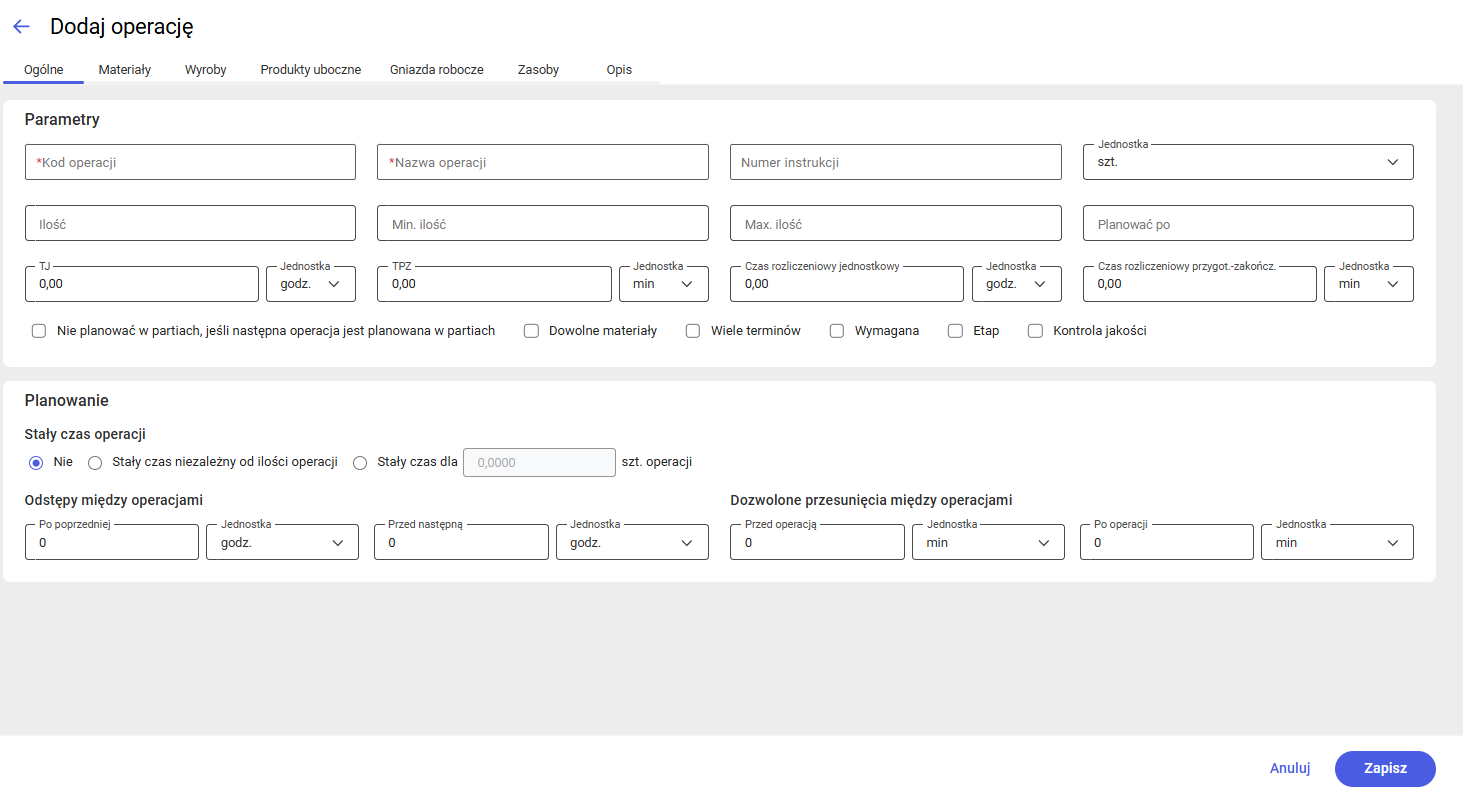Open the TJ unit dropdown
The height and width of the screenshot is (794, 1463).
click(x=311, y=284)
